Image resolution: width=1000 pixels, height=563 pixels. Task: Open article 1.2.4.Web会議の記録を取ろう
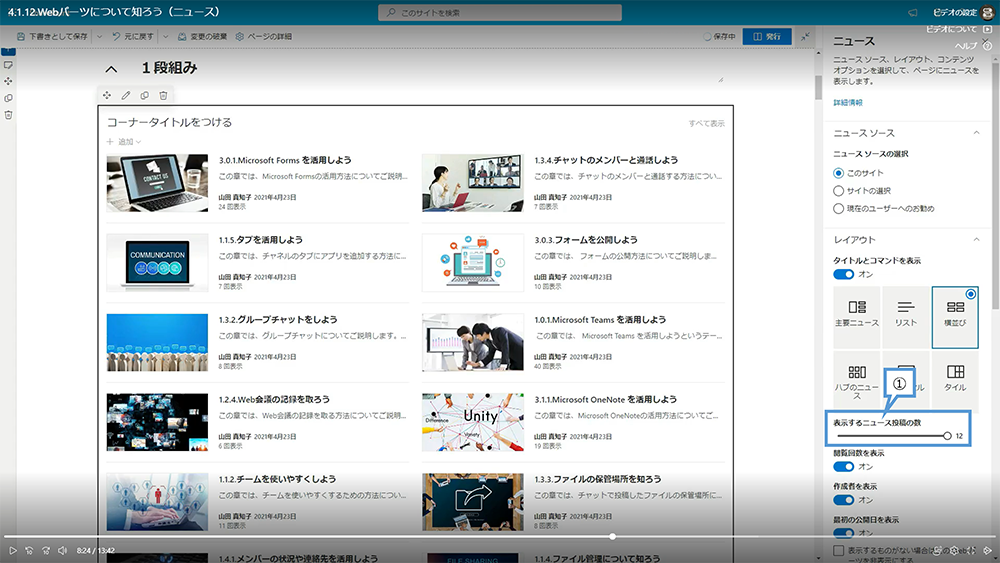[x=274, y=399]
